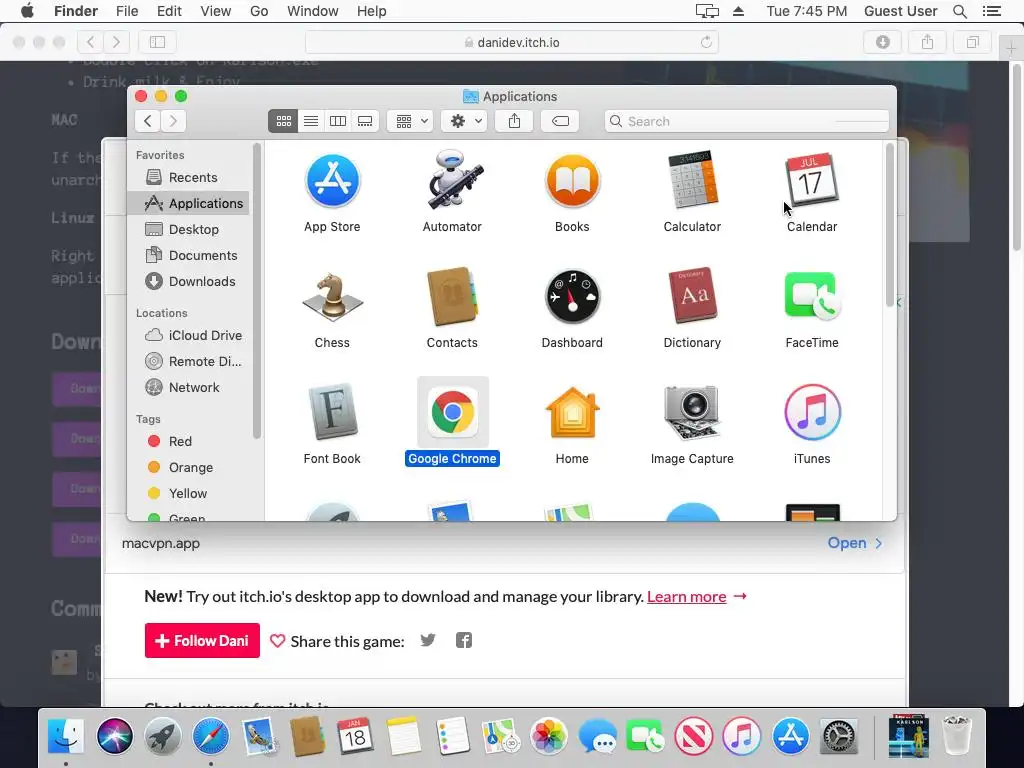Select the Font Book app icon
1024x768 pixels.
332,413
